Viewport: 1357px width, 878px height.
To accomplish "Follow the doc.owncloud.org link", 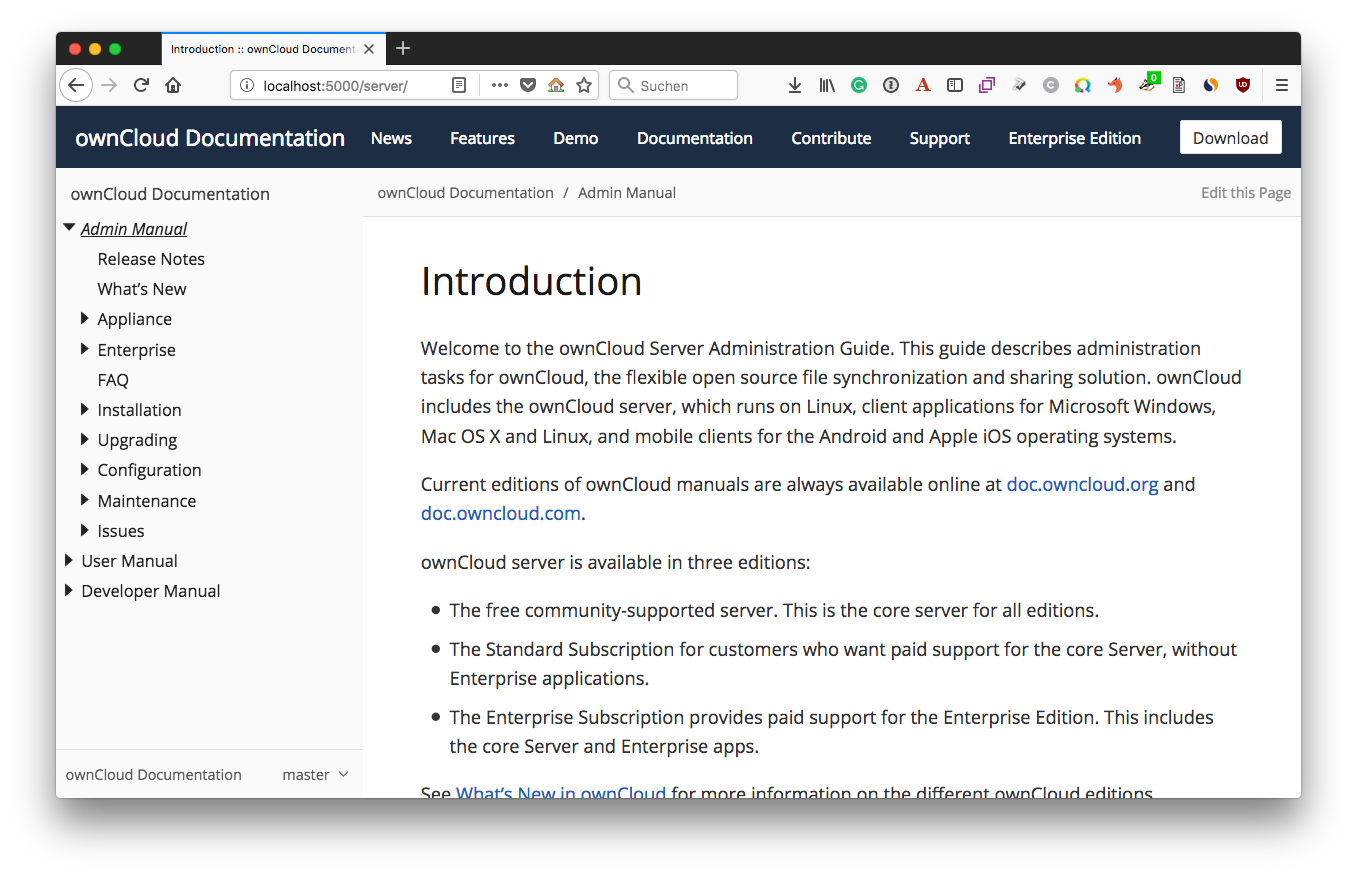I will point(1082,484).
